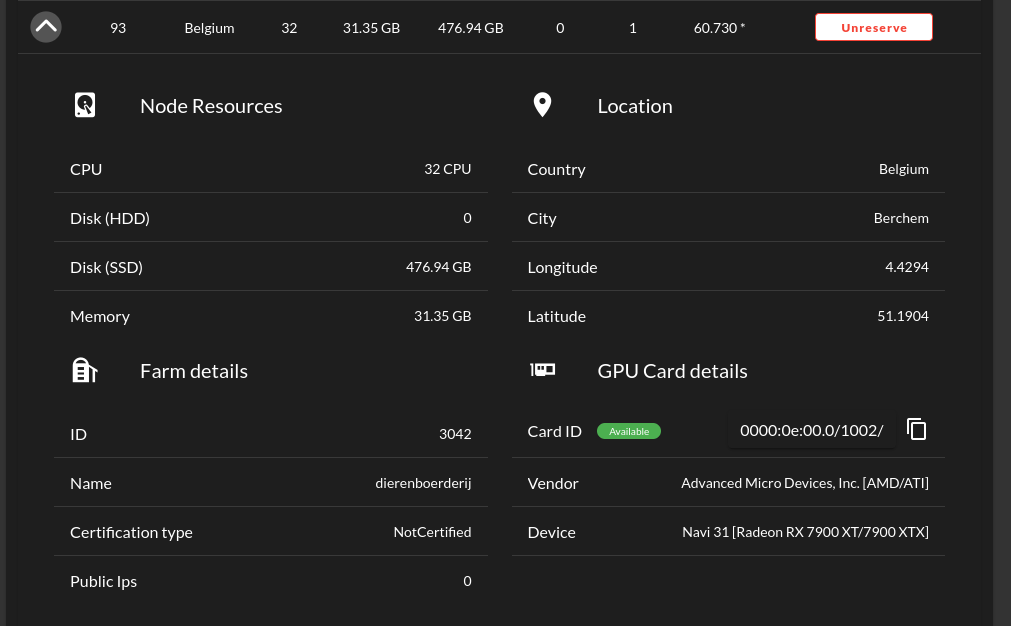Open the Card ID value field
The image size is (1011, 626).
coord(811,430)
